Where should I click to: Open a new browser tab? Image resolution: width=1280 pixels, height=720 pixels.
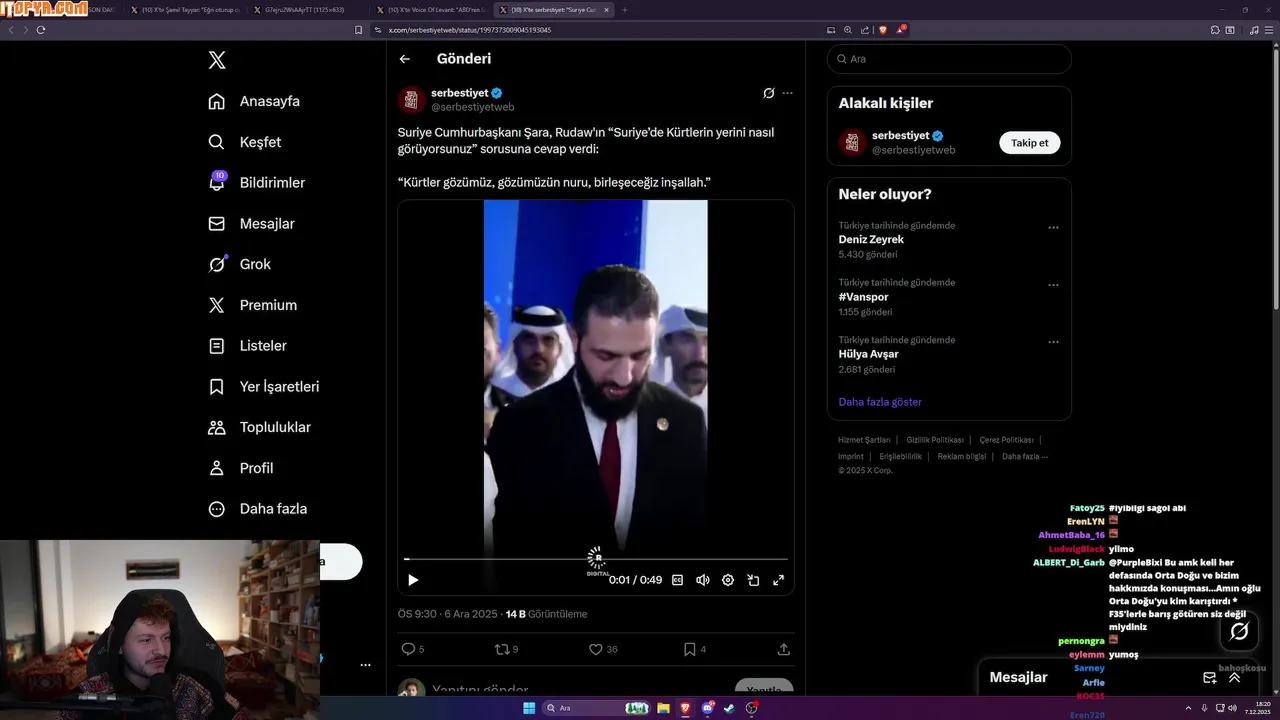(625, 9)
